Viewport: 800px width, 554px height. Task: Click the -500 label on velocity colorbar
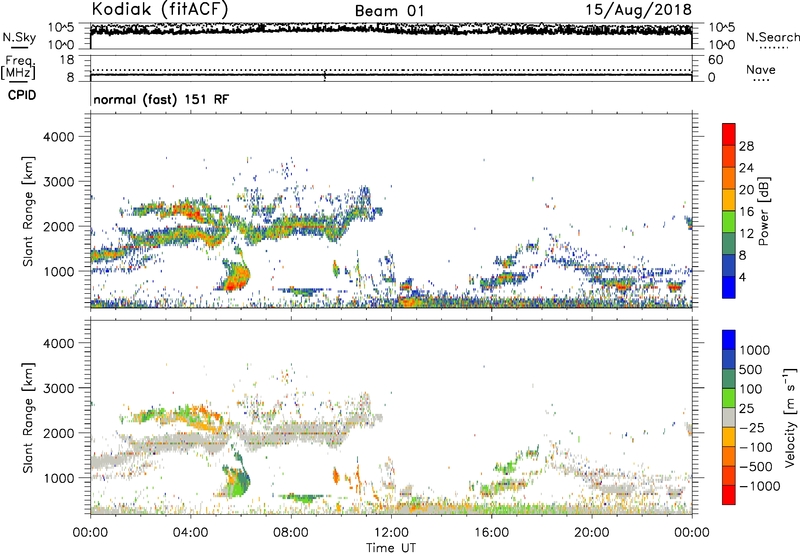click(x=756, y=466)
